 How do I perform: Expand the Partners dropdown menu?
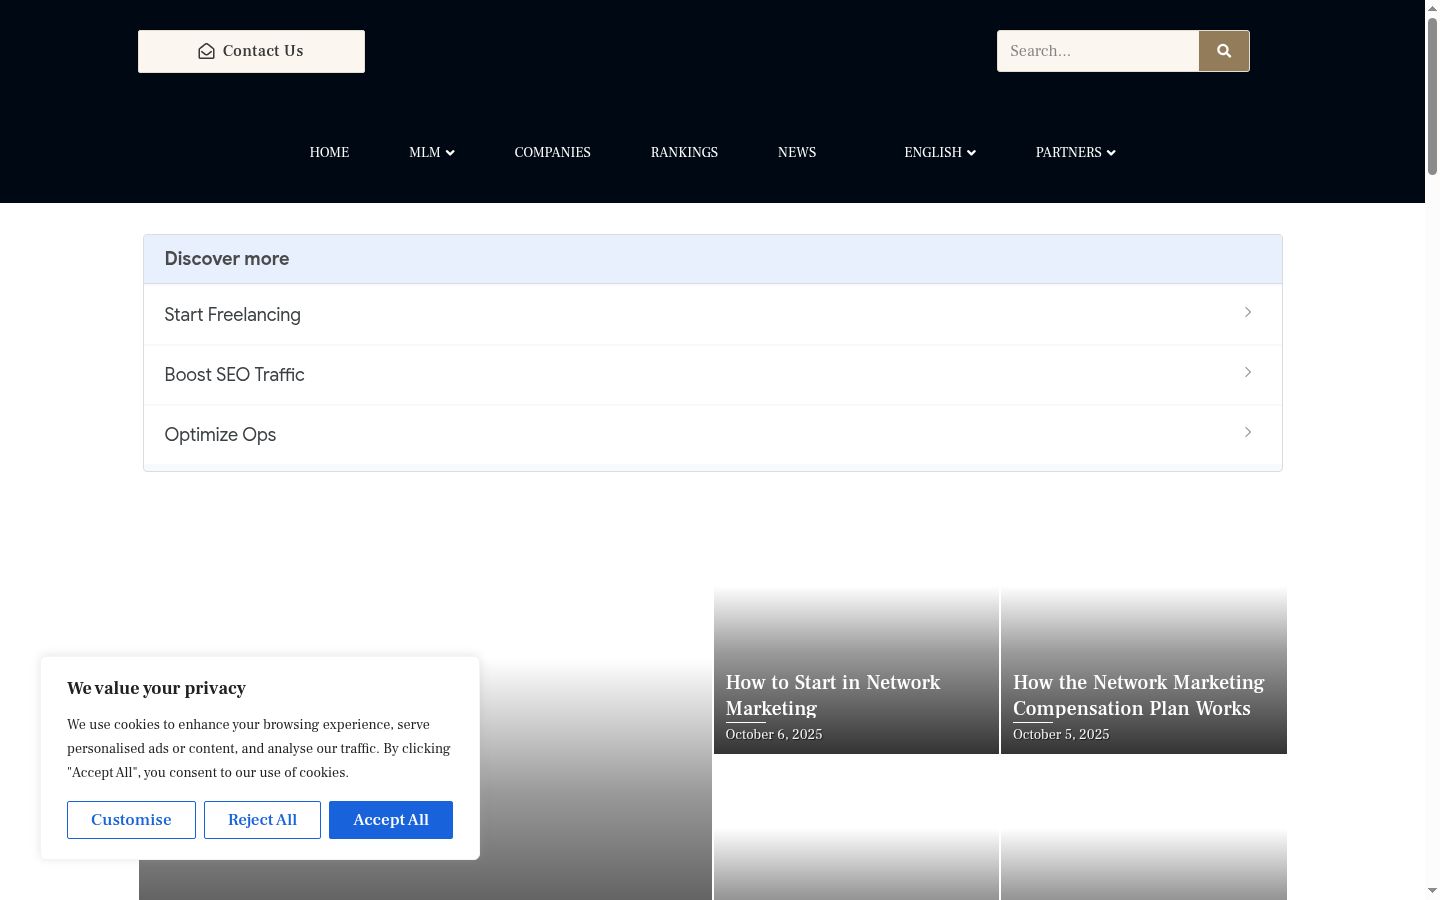pyautogui.click(x=1076, y=152)
